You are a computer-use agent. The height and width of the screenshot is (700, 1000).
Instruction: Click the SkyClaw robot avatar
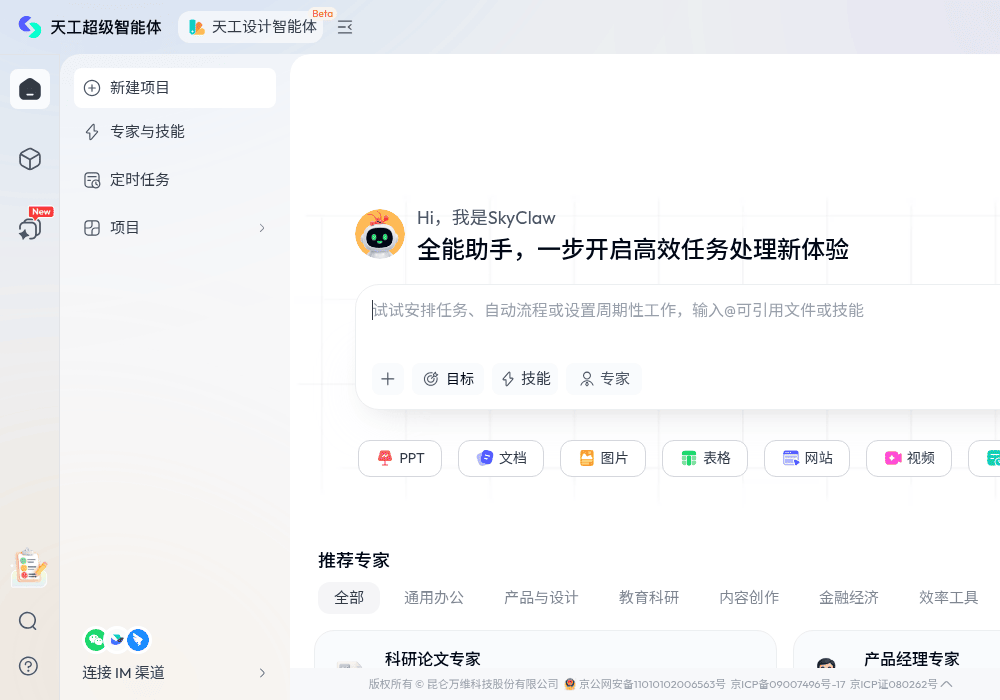pyautogui.click(x=380, y=234)
